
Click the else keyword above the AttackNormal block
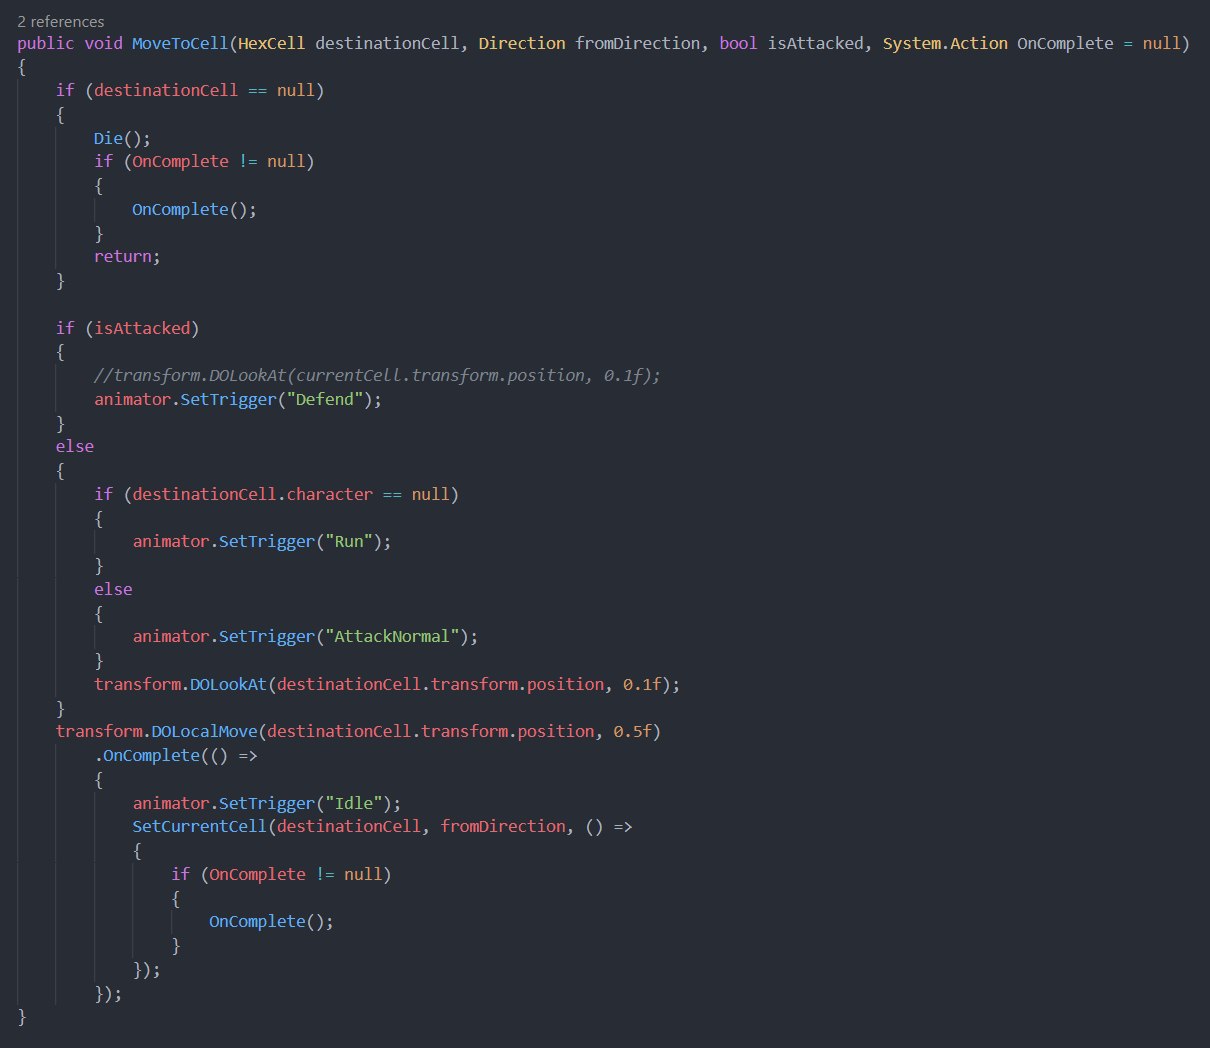point(113,589)
